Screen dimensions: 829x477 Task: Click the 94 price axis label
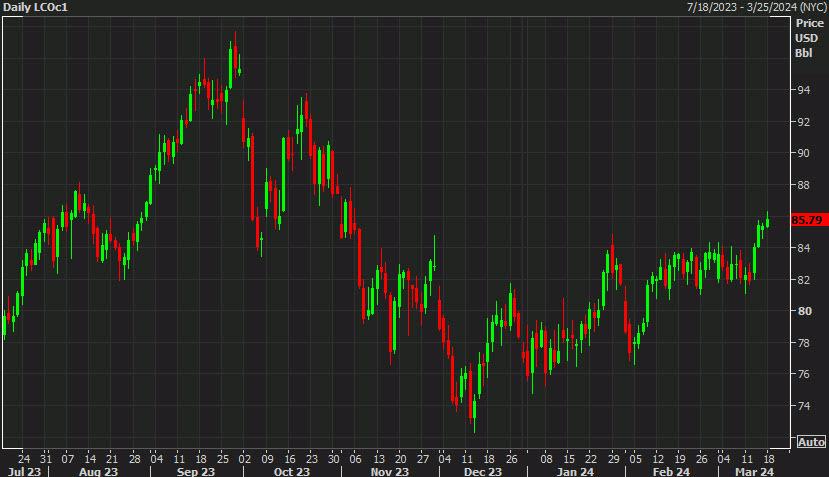[x=804, y=90]
